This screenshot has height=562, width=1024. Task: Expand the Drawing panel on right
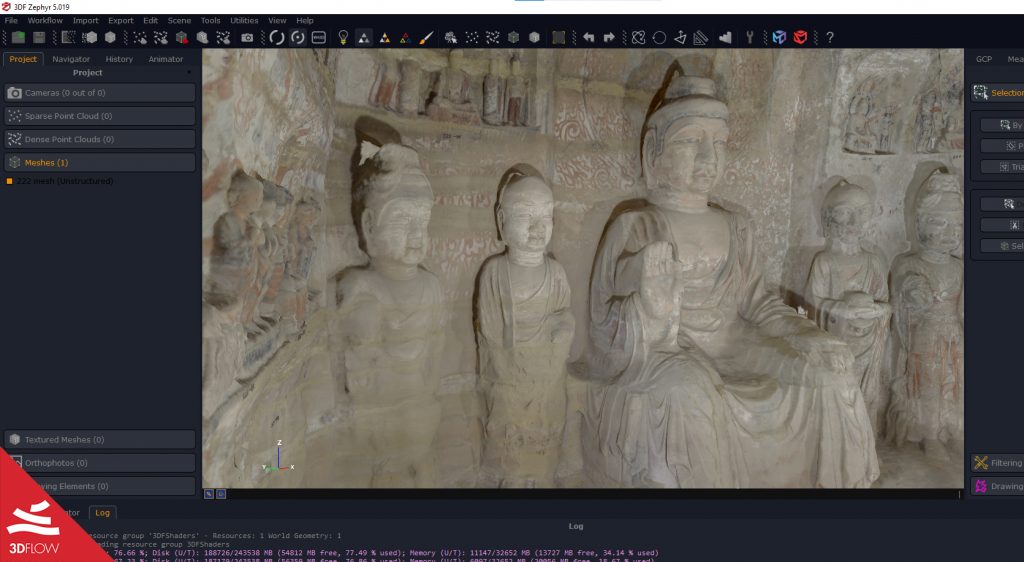click(997, 486)
